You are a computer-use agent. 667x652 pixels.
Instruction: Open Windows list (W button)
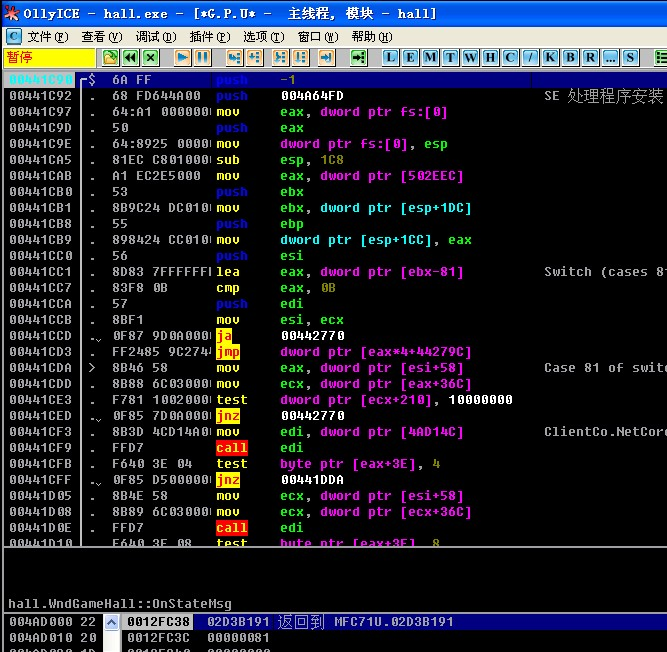[x=470, y=58]
